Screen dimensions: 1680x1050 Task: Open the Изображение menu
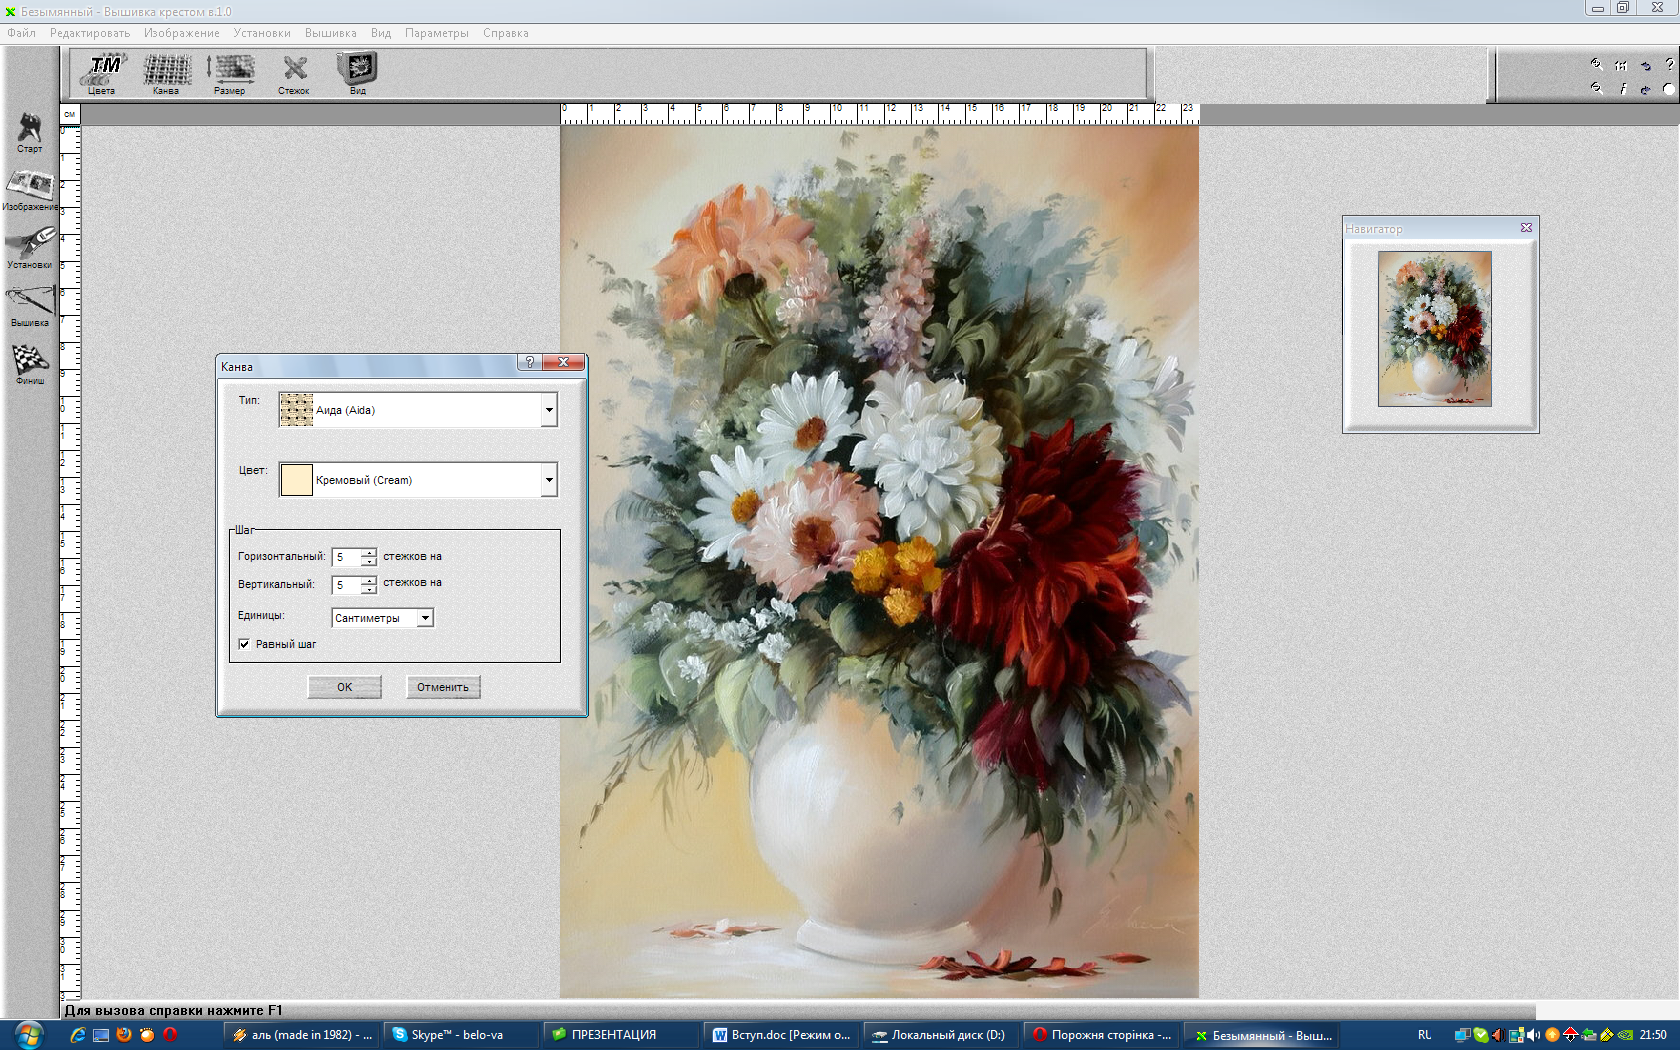tap(181, 33)
